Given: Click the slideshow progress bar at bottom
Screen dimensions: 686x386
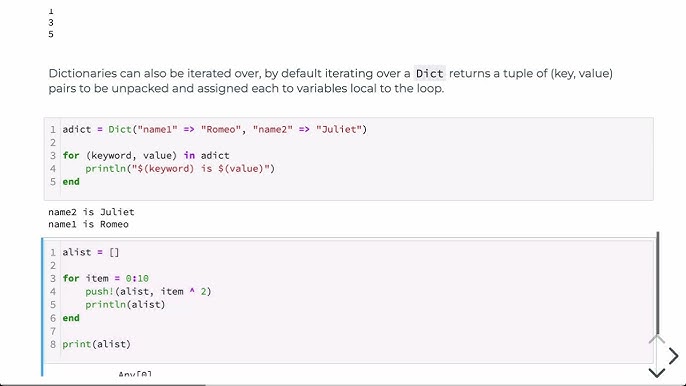Looking at the screenshot, I should click(x=103, y=385).
